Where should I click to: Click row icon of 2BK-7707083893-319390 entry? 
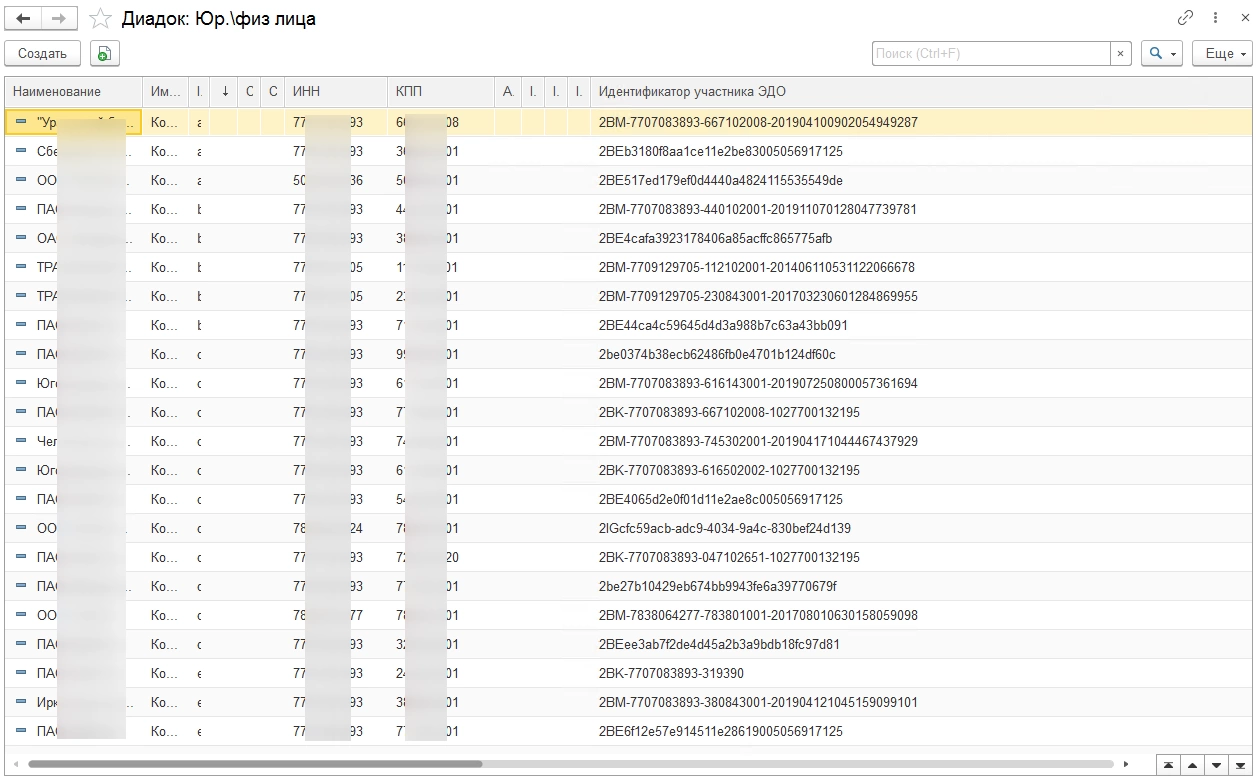[x=21, y=674]
